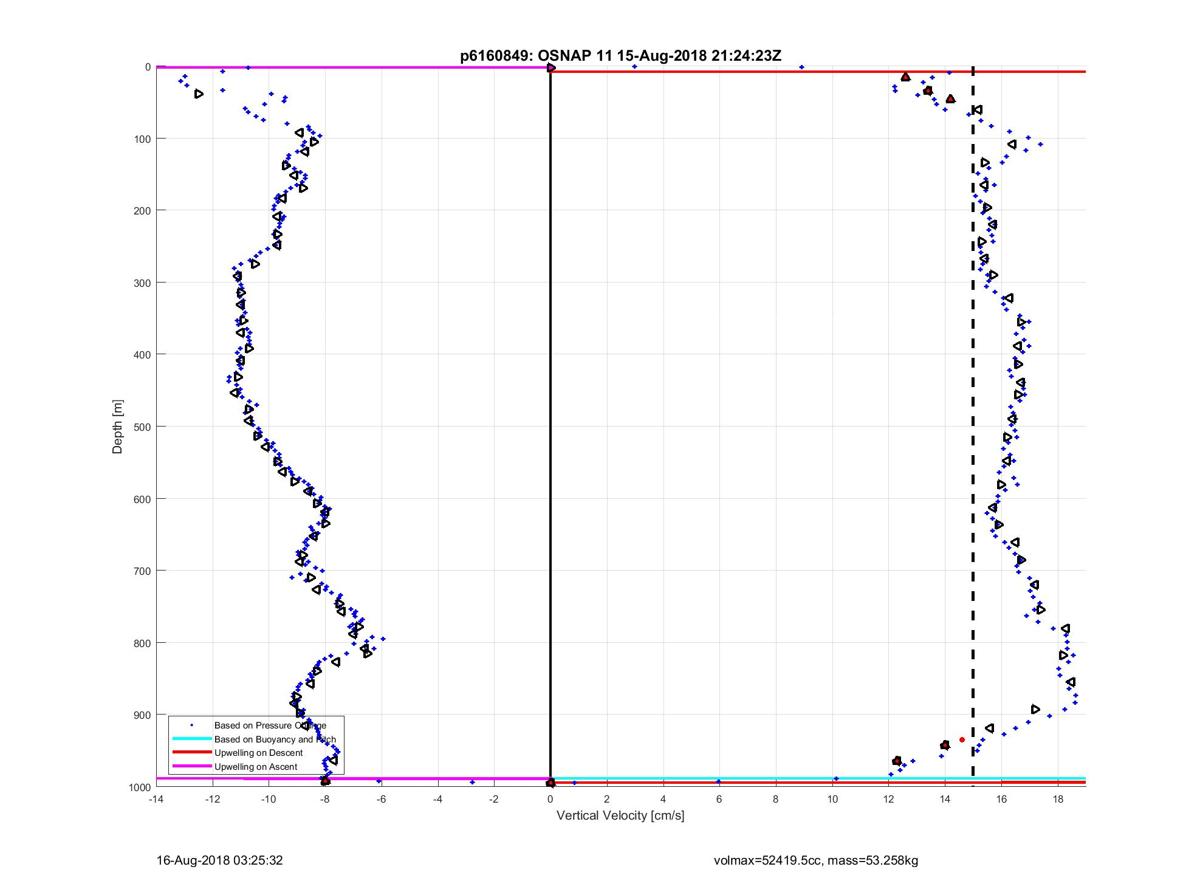The image size is (1200, 885).
Task: Click velocity axis tick label "-6"
Action: pyautogui.click(x=381, y=799)
